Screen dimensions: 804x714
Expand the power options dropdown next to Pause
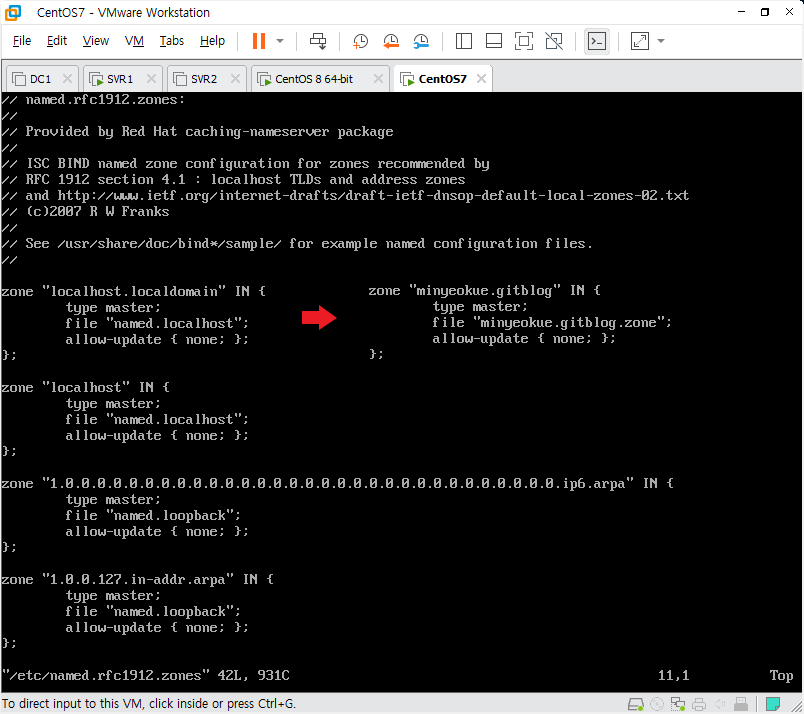click(280, 41)
